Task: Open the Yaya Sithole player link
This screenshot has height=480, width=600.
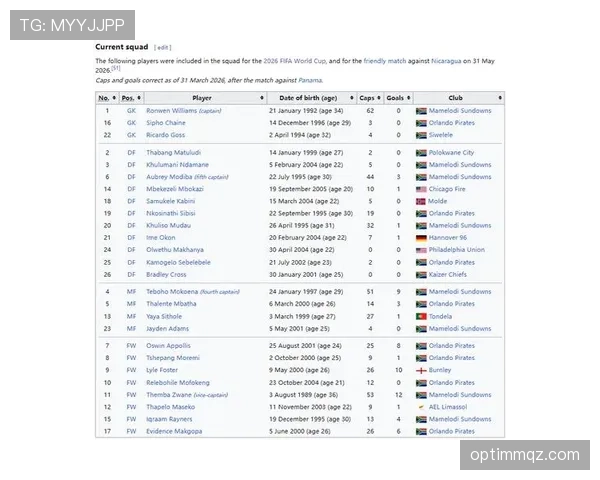Action: [164, 317]
